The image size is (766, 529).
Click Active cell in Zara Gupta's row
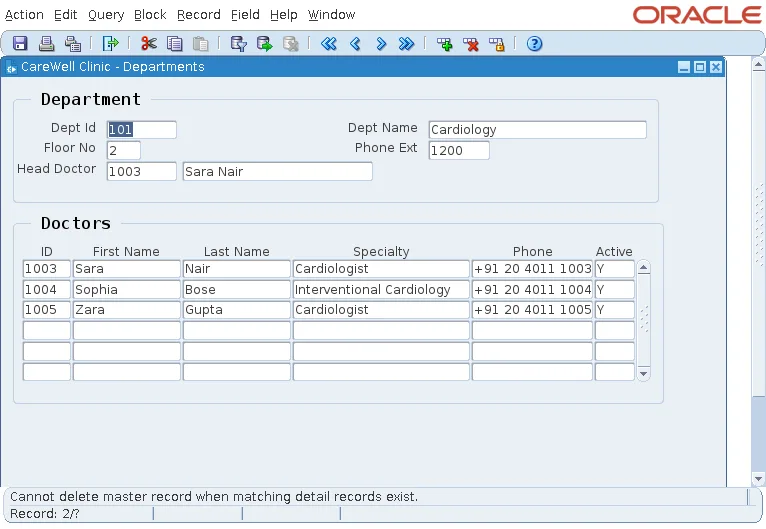pos(615,310)
